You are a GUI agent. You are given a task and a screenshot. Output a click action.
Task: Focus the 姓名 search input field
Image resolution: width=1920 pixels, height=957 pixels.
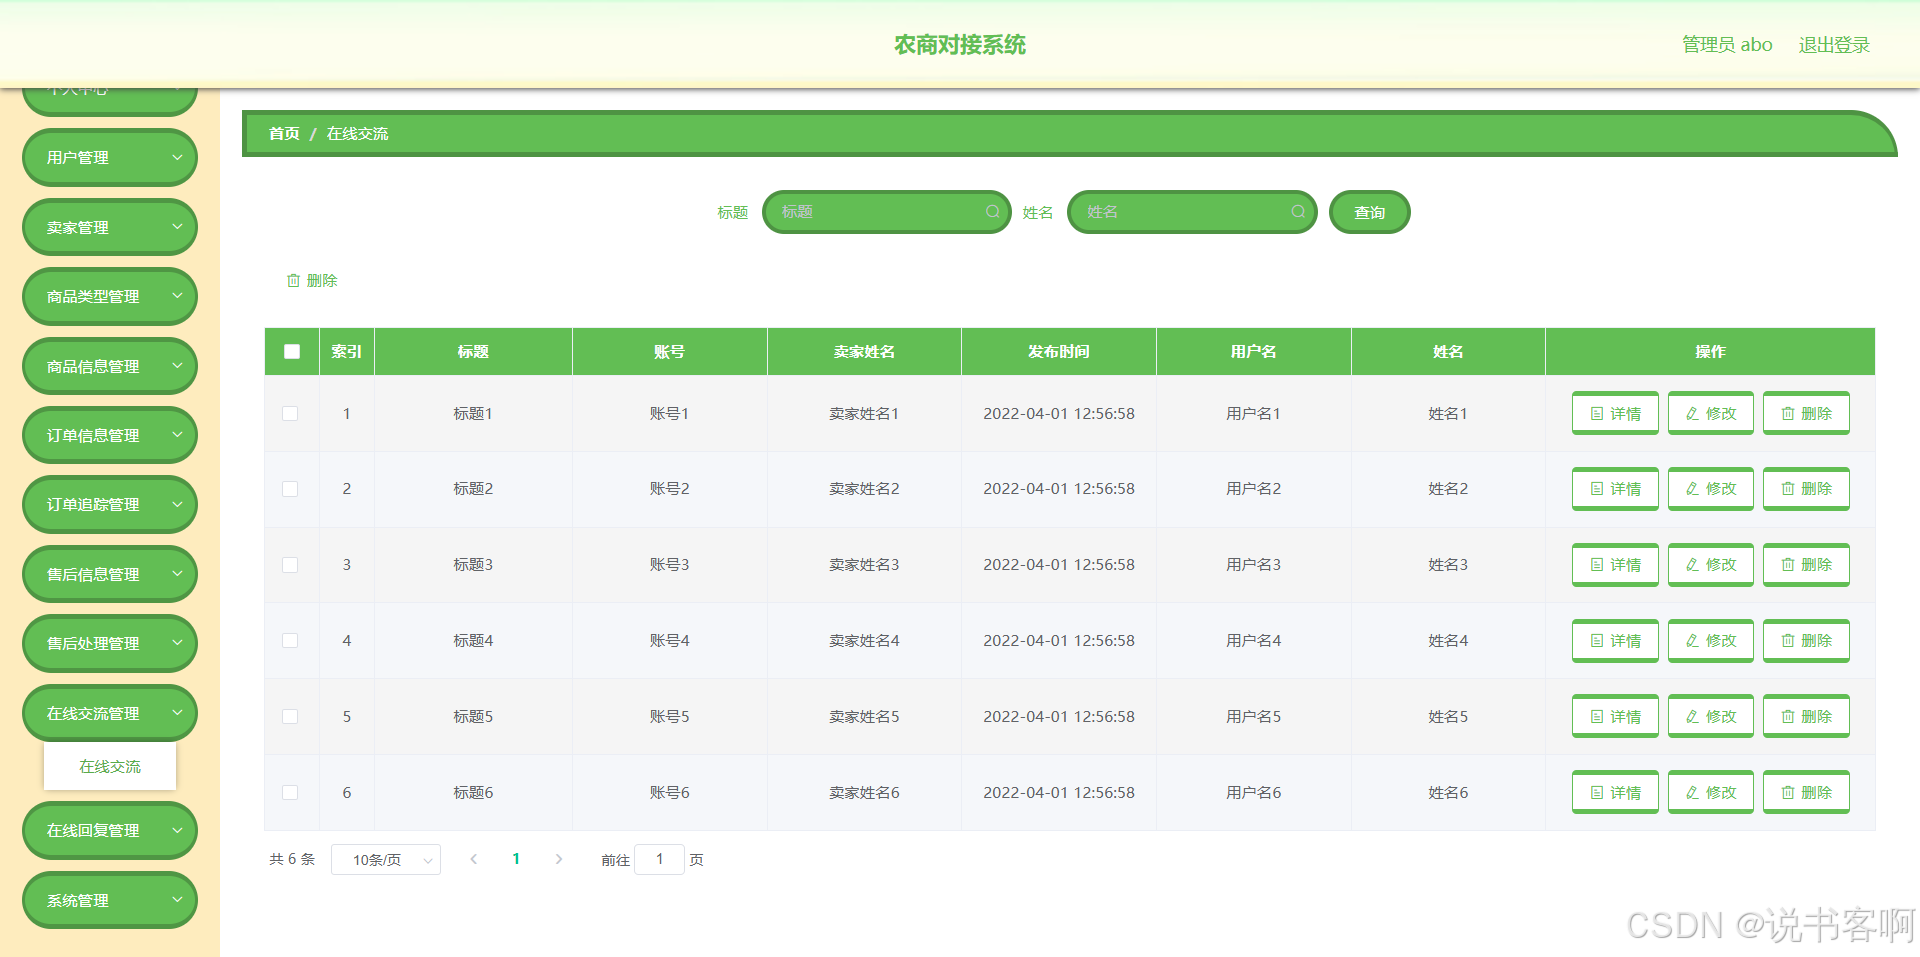(x=1192, y=212)
